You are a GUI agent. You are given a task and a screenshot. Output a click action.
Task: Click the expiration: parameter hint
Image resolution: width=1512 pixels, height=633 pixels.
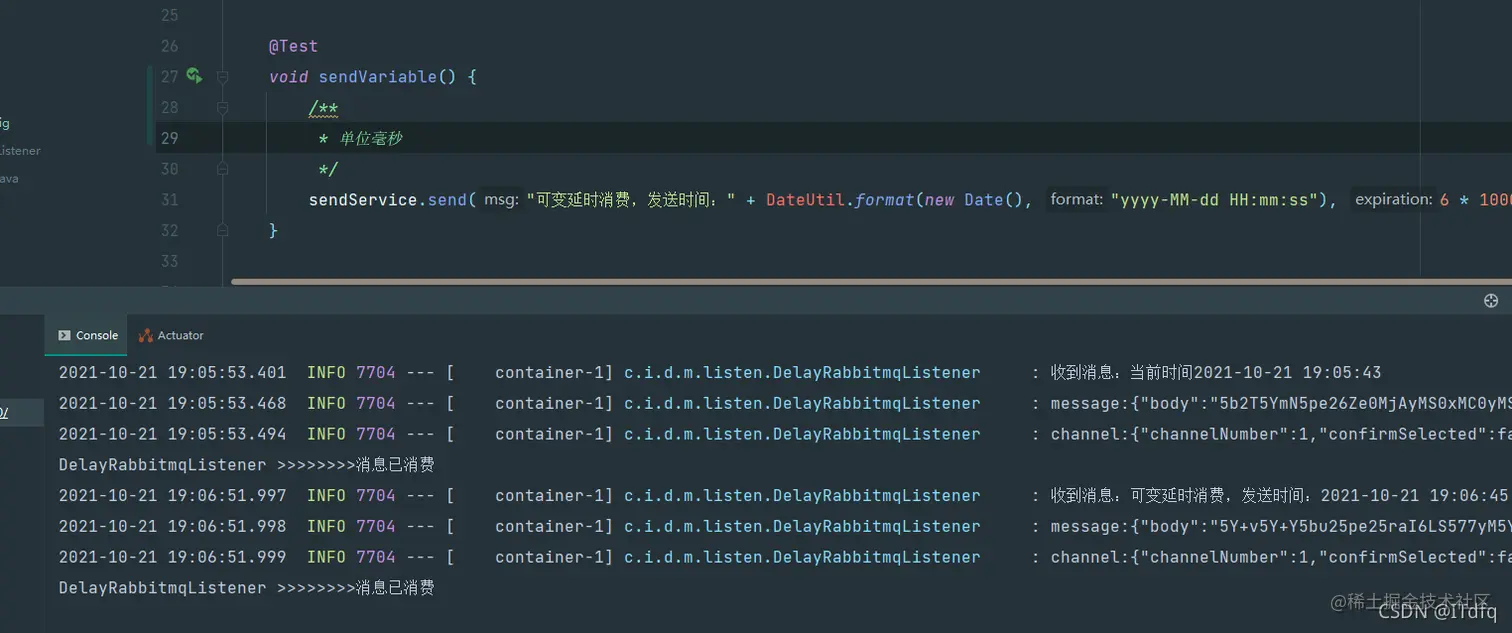pyautogui.click(x=1394, y=200)
